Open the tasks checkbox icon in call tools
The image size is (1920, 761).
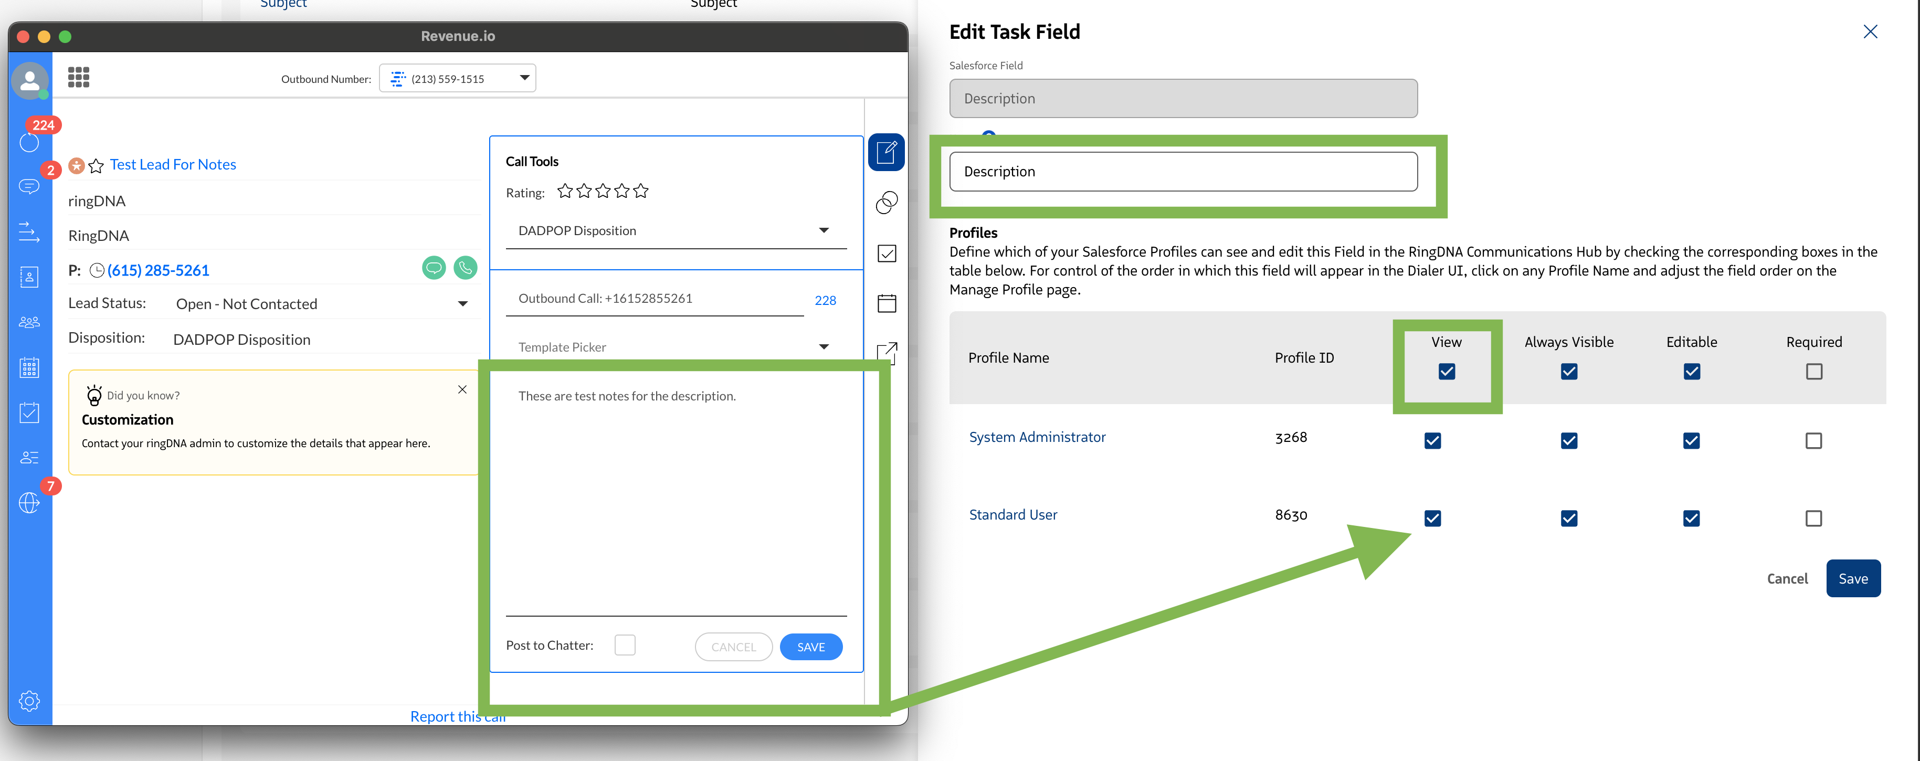click(886, 253)
